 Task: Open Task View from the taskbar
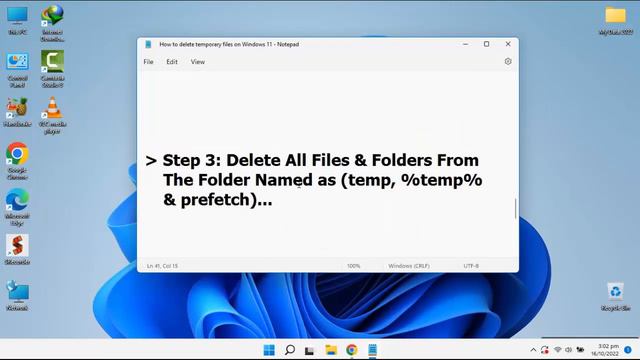click(310, 350)
